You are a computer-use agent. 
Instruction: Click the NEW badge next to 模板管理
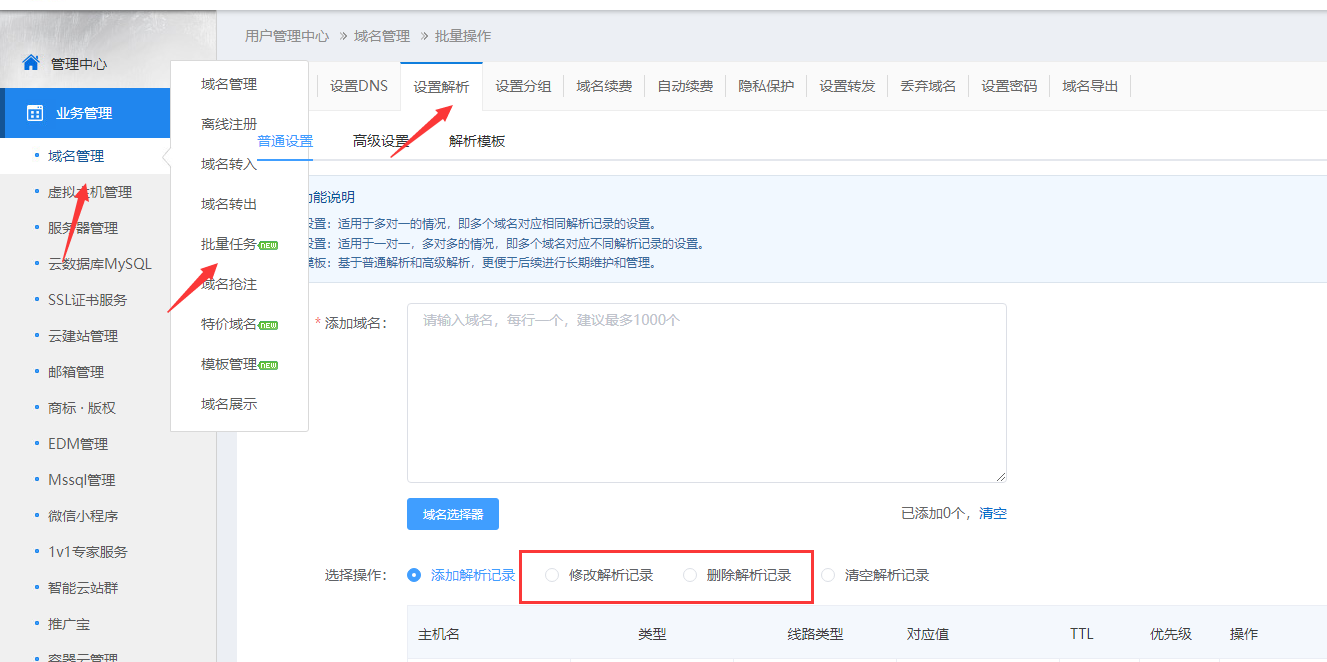tap(268, 365)
